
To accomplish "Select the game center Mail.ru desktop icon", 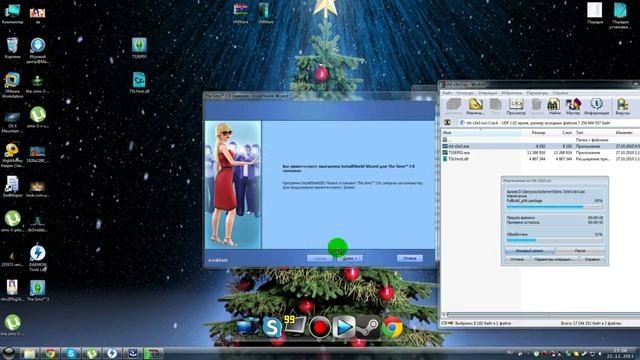I will tap(38, 51).
